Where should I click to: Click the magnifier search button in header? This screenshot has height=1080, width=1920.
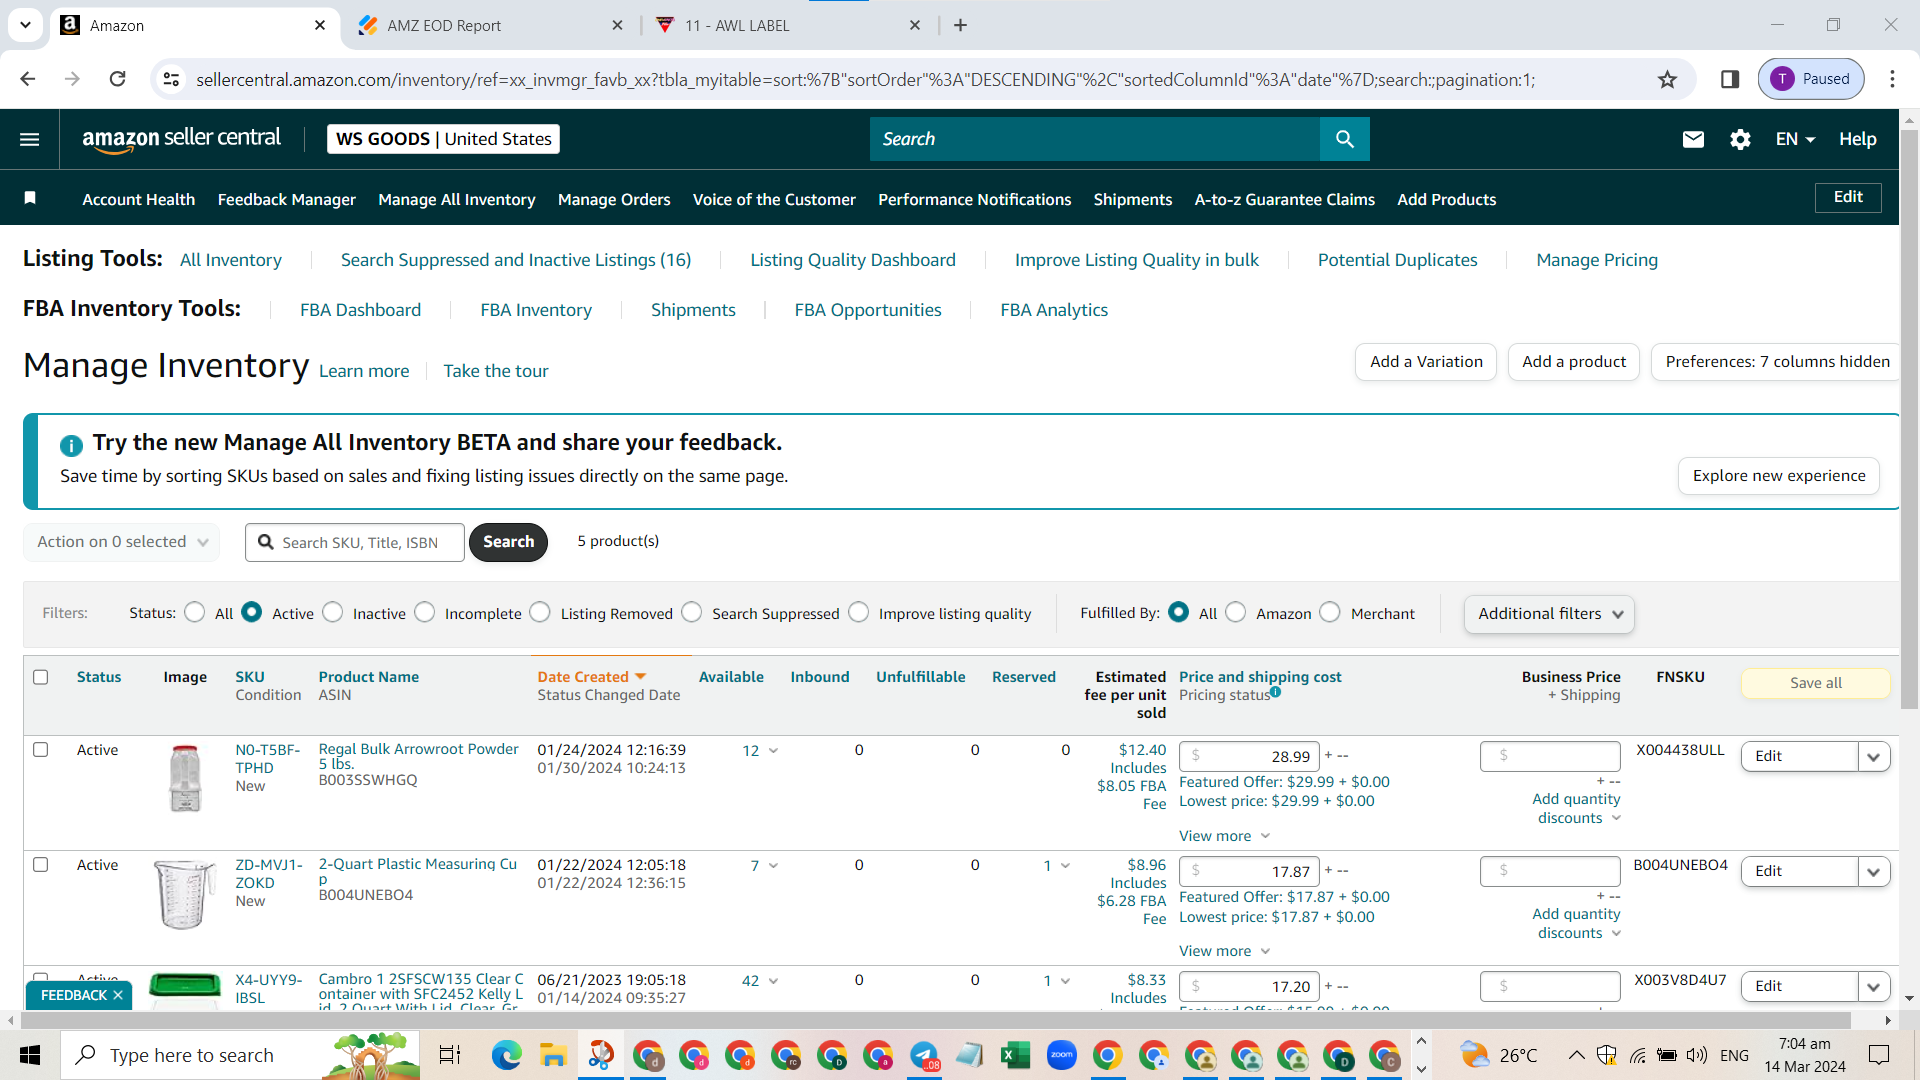coord(1345,139)
